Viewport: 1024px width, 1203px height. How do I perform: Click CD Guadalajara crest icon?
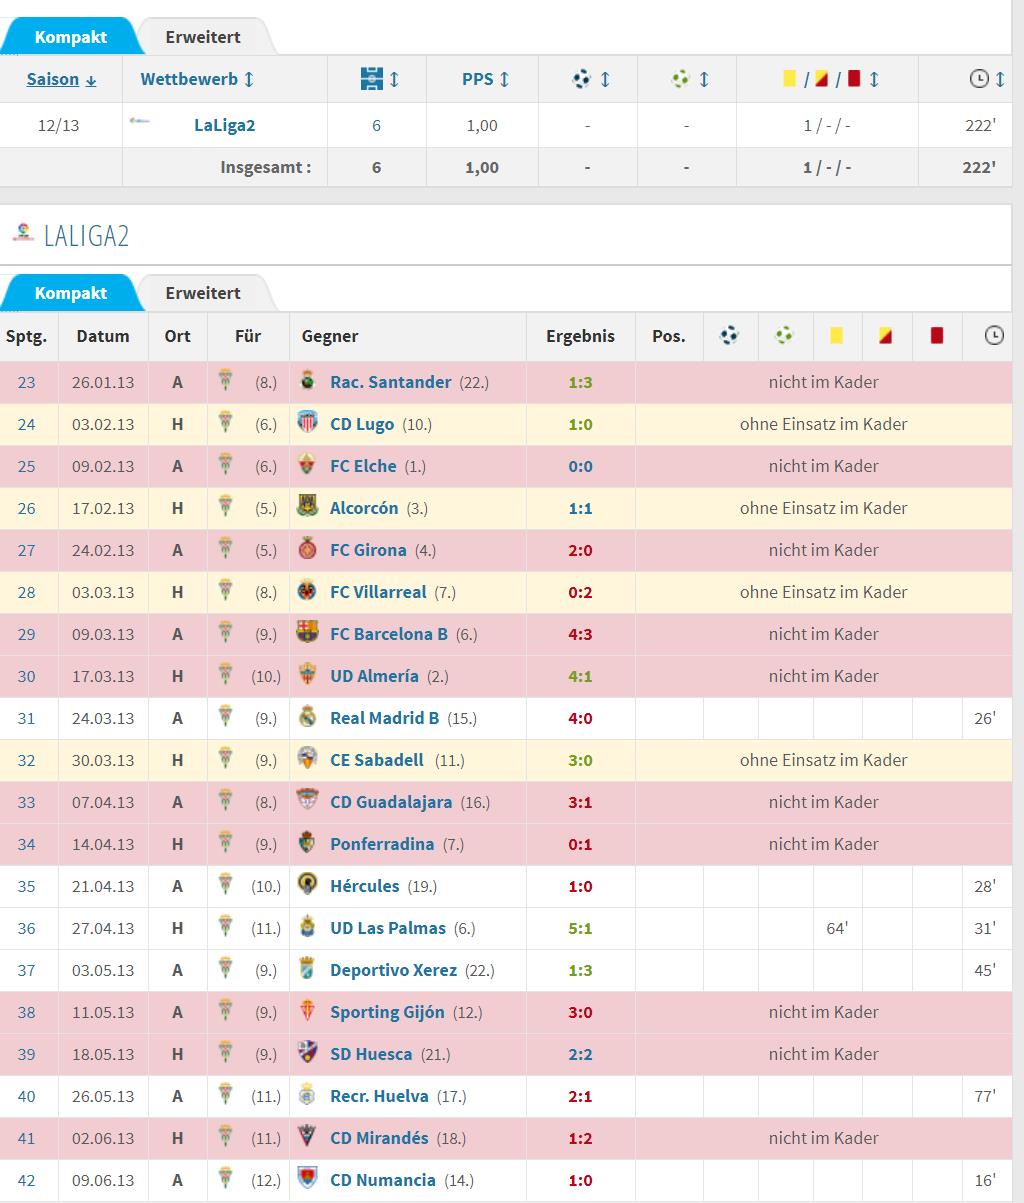[308, 801]
